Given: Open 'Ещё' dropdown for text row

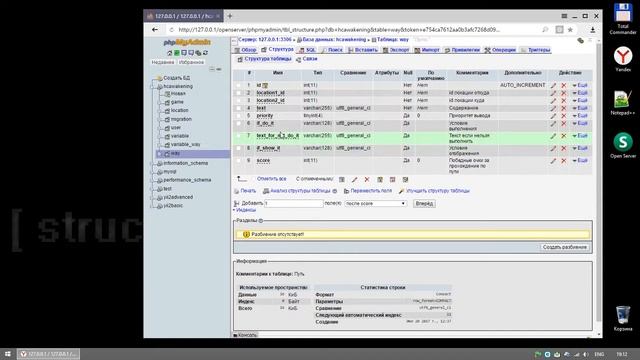Looking at the screenshot, I should pos(580,108).
